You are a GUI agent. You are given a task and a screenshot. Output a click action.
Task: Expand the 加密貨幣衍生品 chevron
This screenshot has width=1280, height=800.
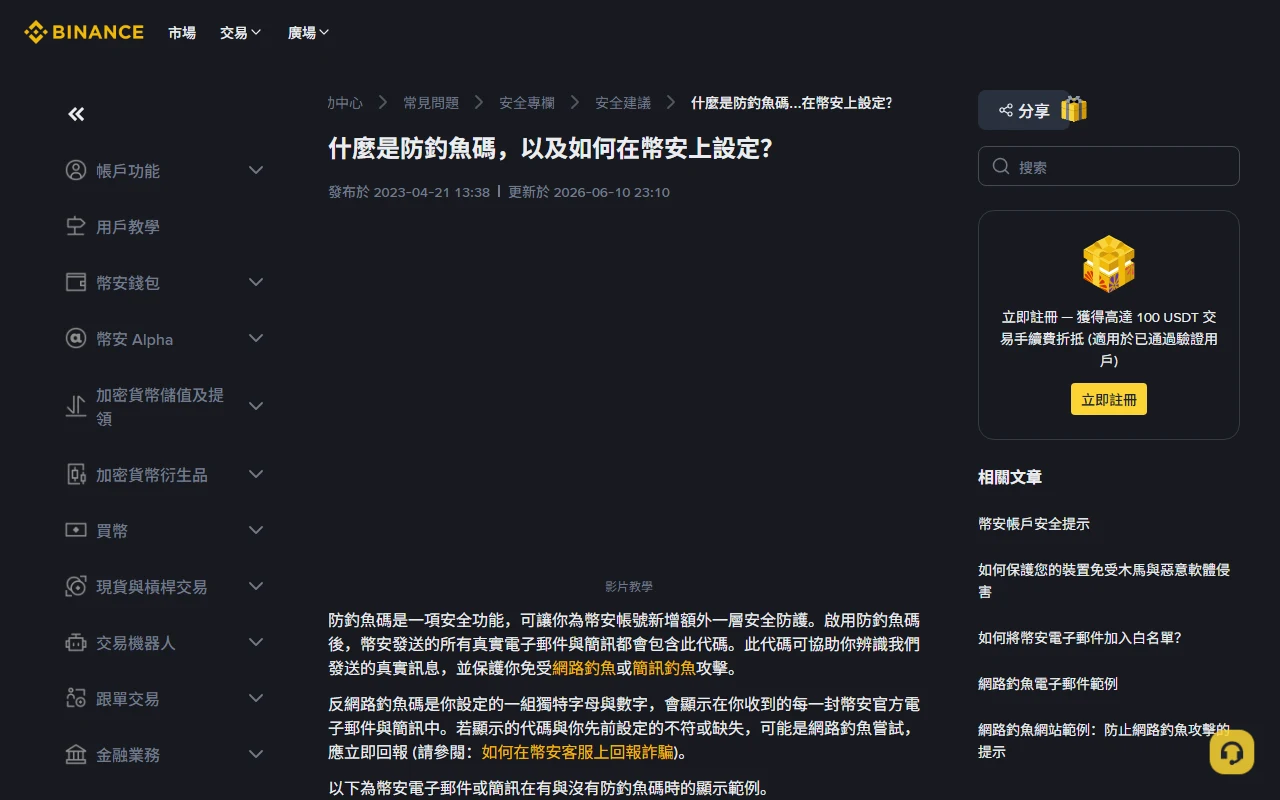tap(256, 474)
